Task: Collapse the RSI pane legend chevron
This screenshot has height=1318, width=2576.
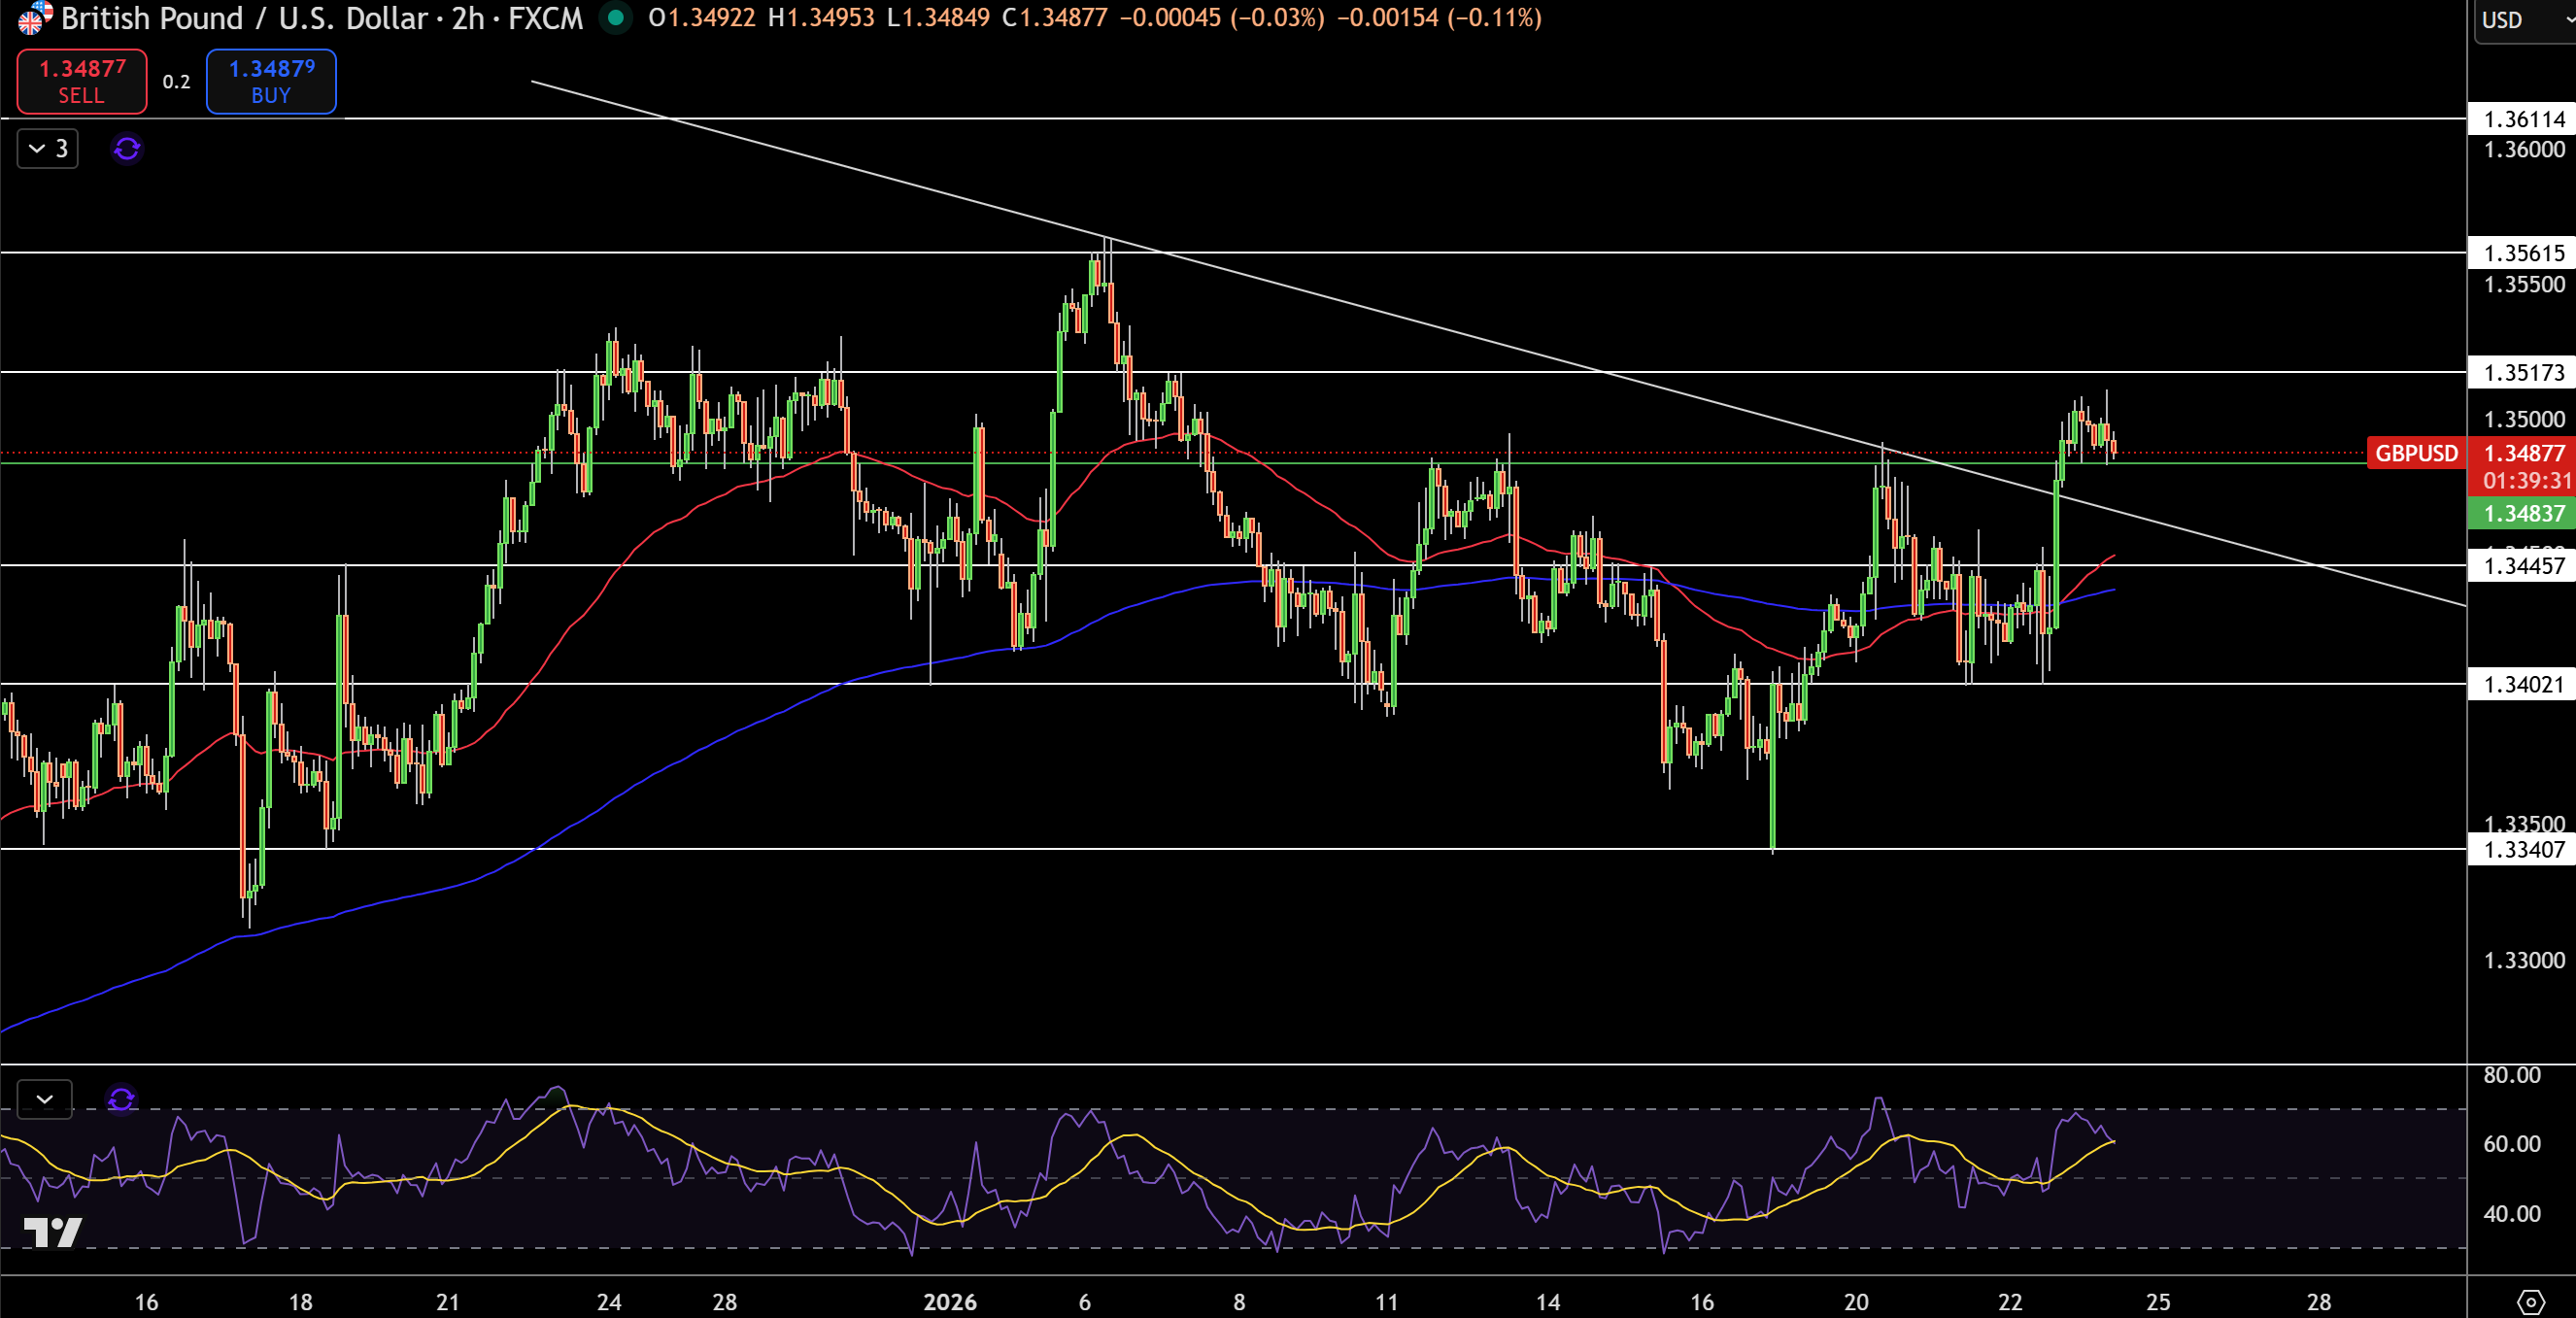Action: pyautogui.click(x=45, y=1099)
